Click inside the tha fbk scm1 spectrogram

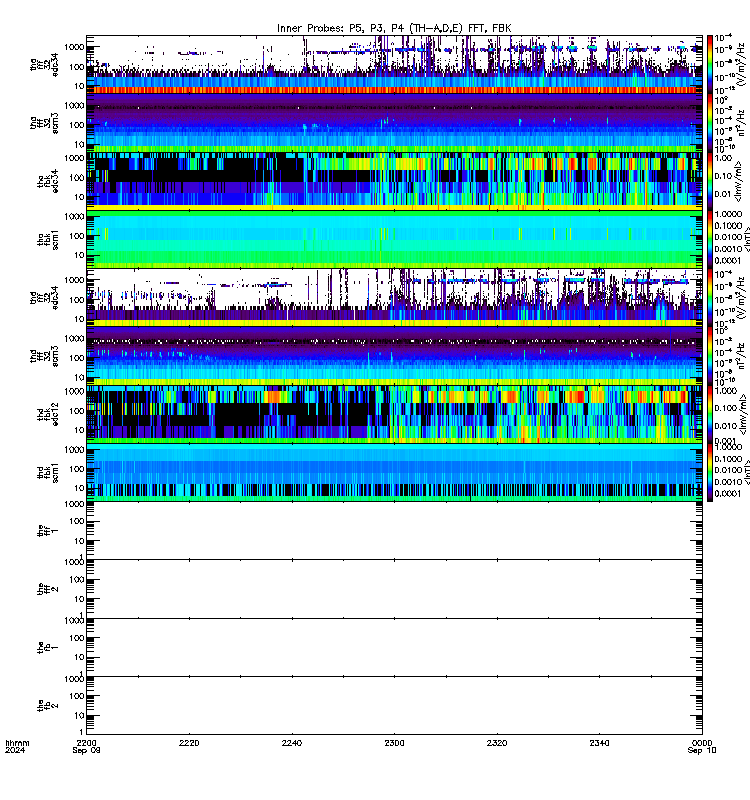coord(394,239)
